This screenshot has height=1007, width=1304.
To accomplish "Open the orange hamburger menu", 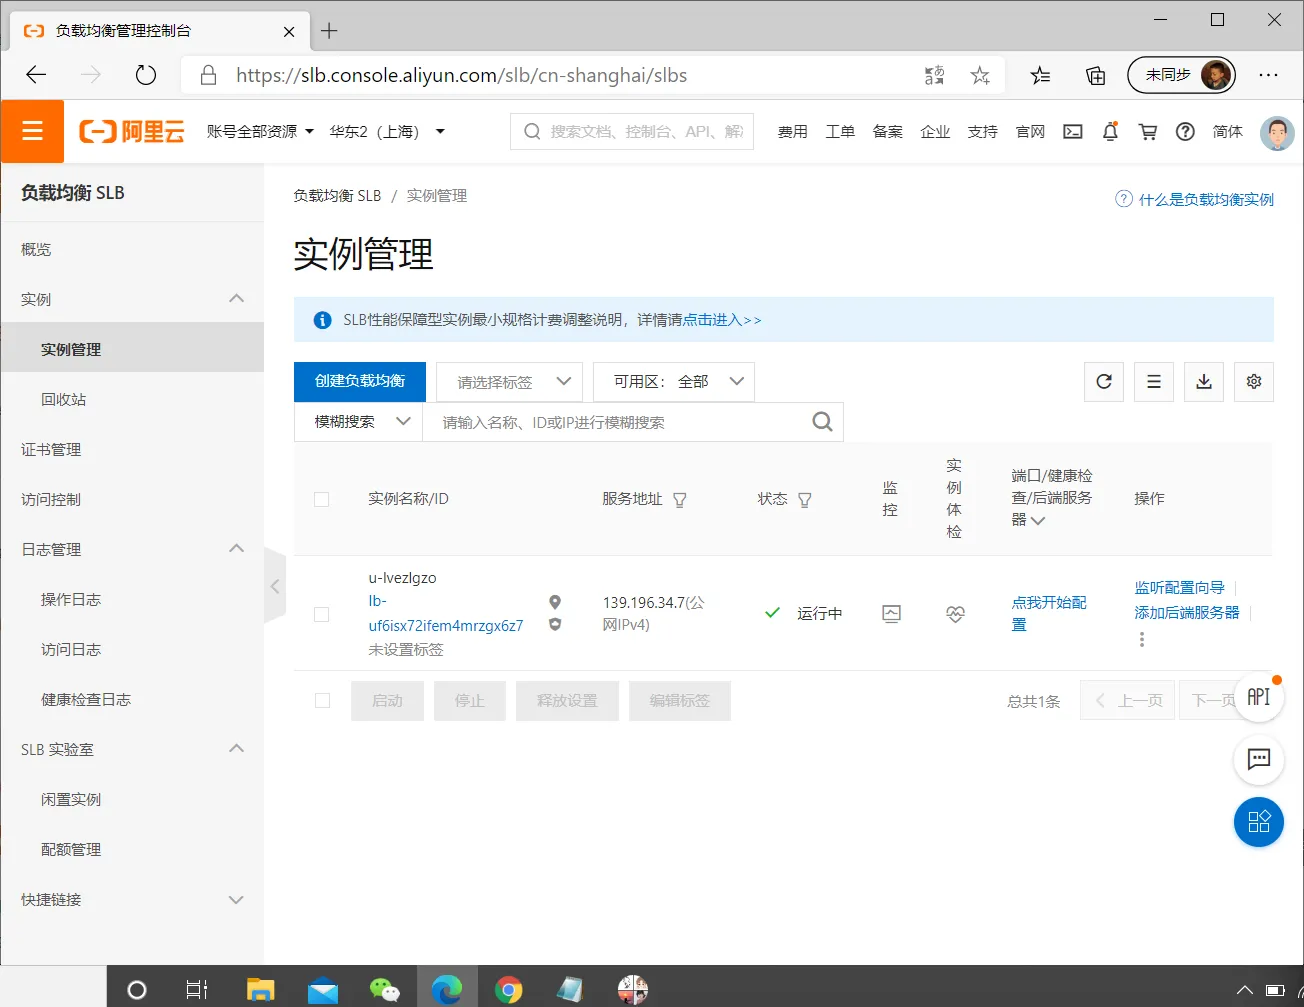I will 32,131.
